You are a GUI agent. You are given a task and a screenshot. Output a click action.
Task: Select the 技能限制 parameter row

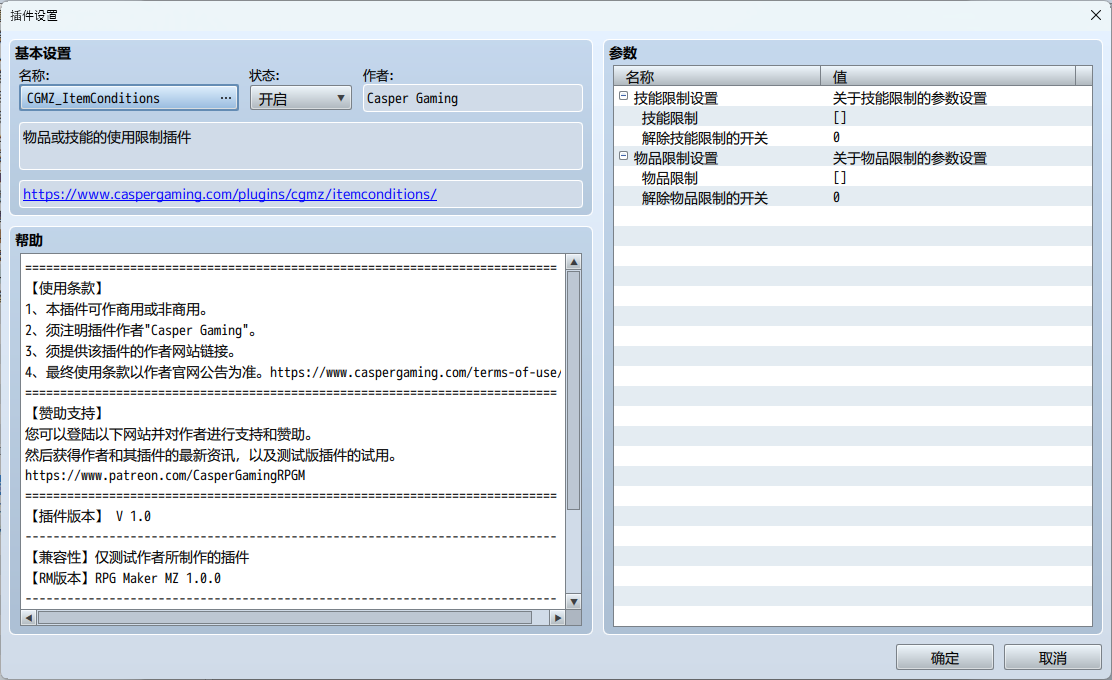coord(852,118)
